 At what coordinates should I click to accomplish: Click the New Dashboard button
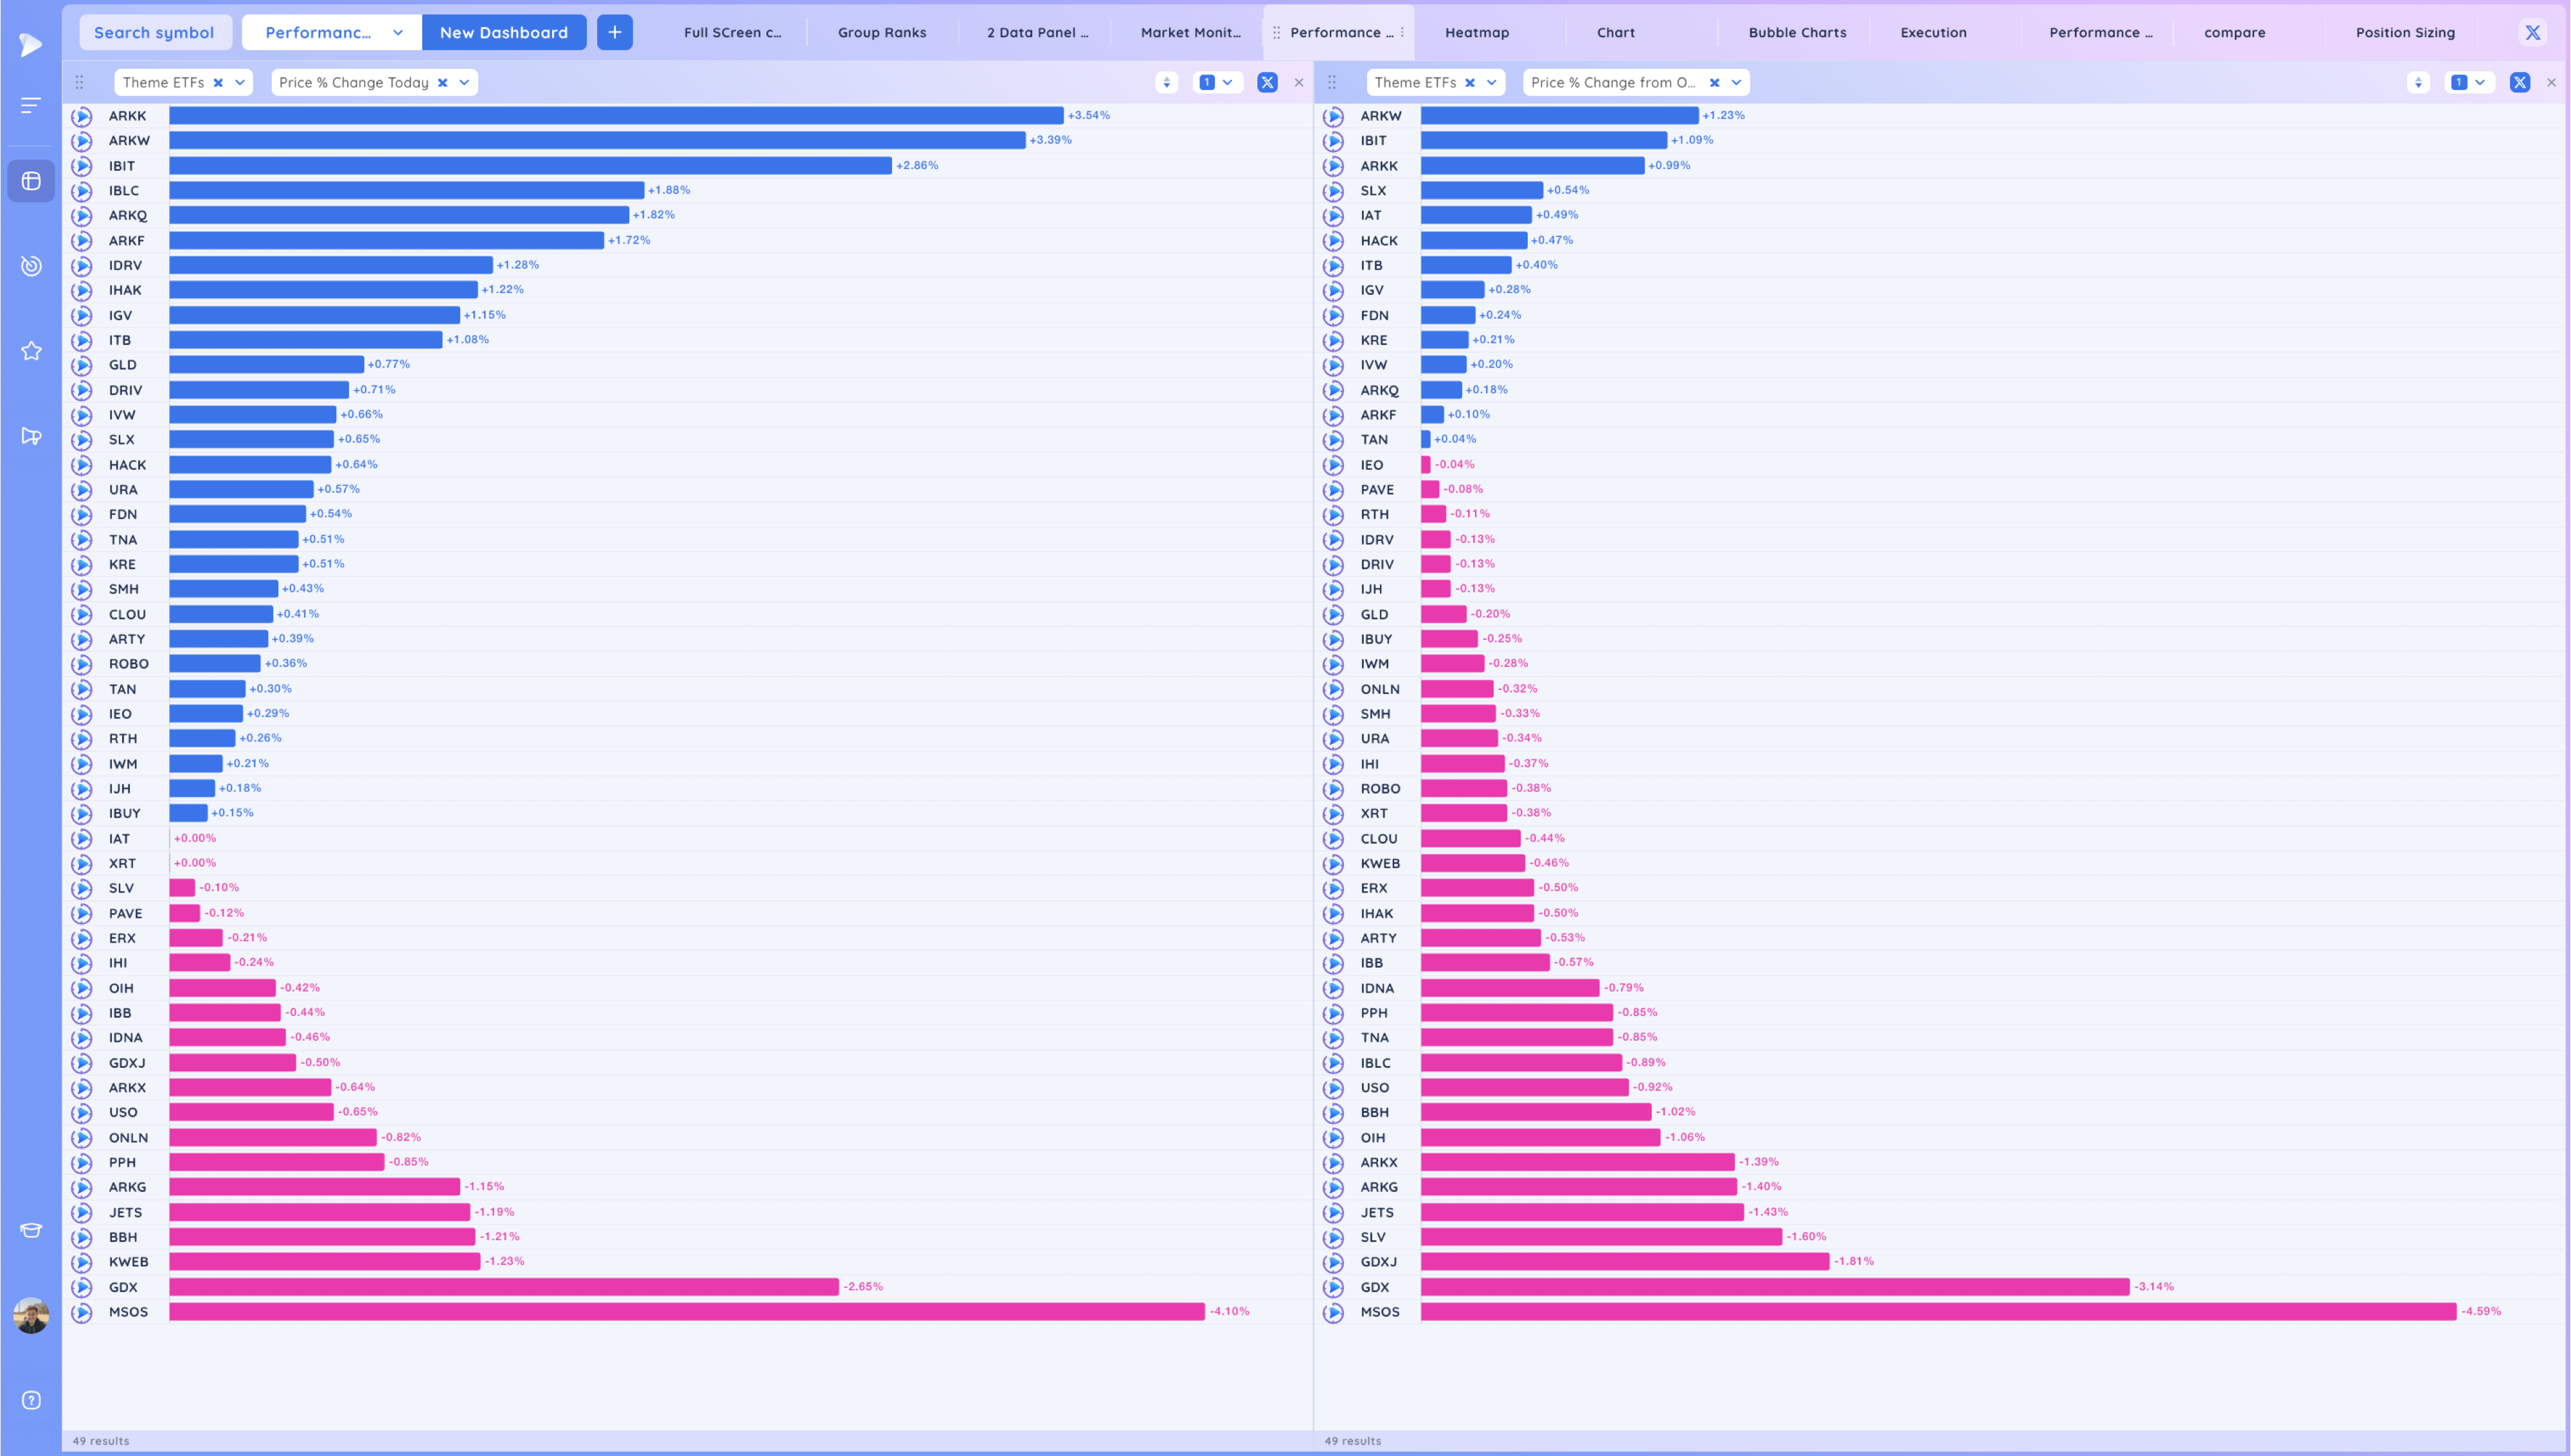503,33
